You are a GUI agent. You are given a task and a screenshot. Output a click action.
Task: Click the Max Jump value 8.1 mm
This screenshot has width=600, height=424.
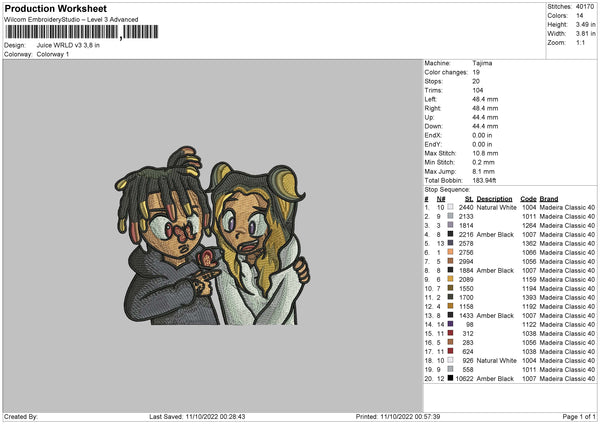coord(483,171)
